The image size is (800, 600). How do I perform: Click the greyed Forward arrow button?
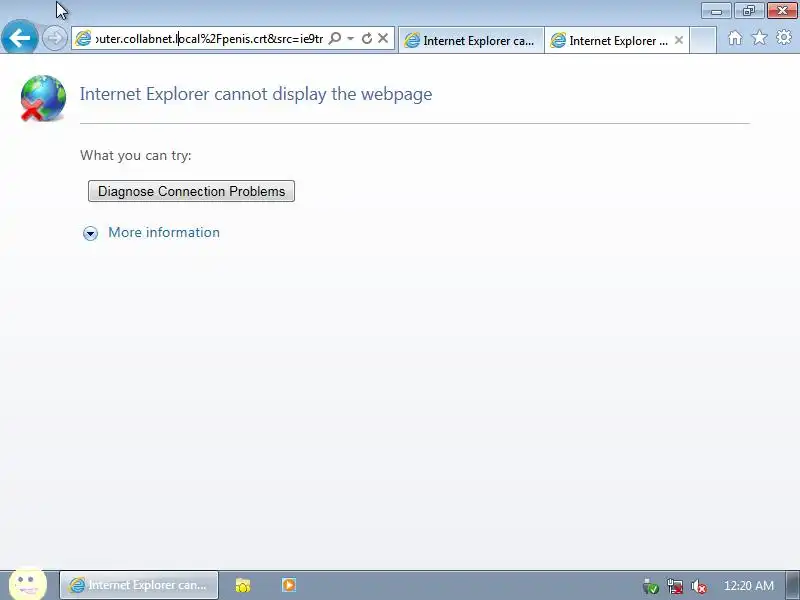click(54, 38)
